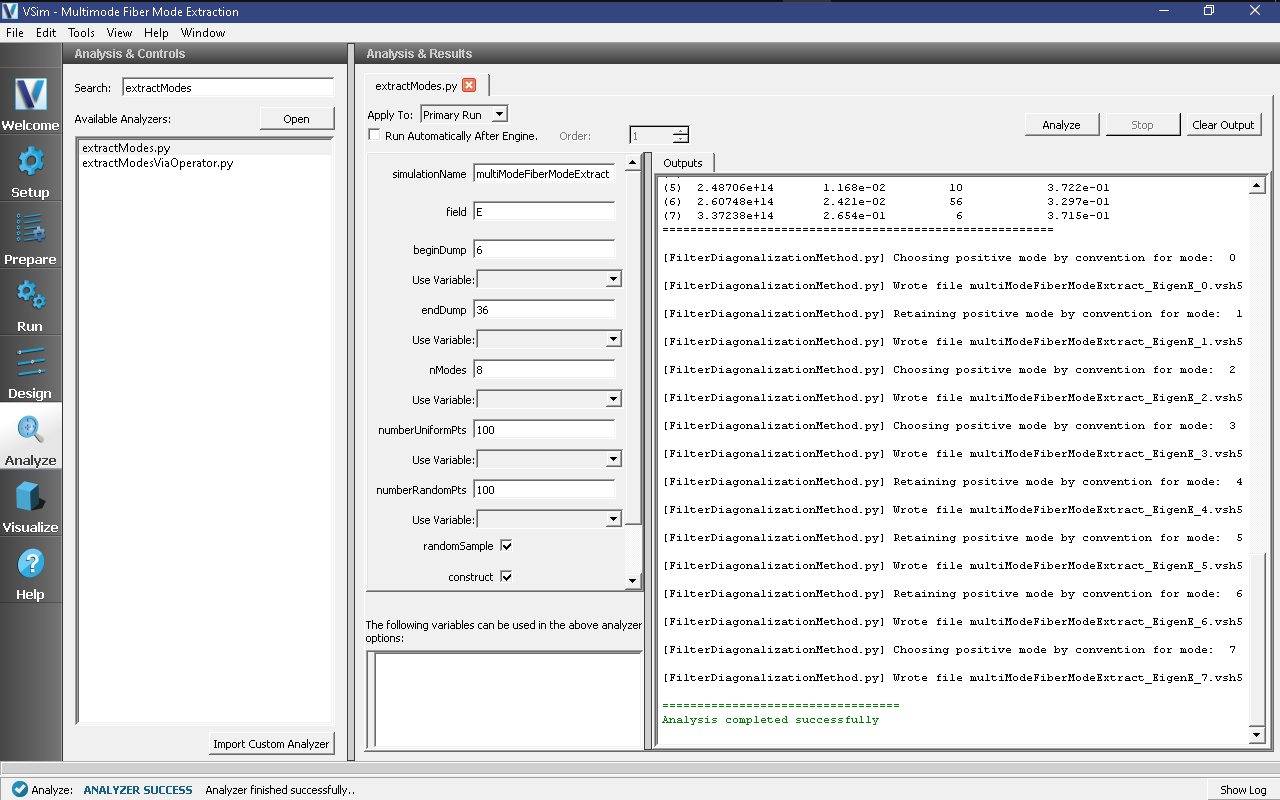Toggle Run Automatically After Engine checkbox

(x=374, y=136)
